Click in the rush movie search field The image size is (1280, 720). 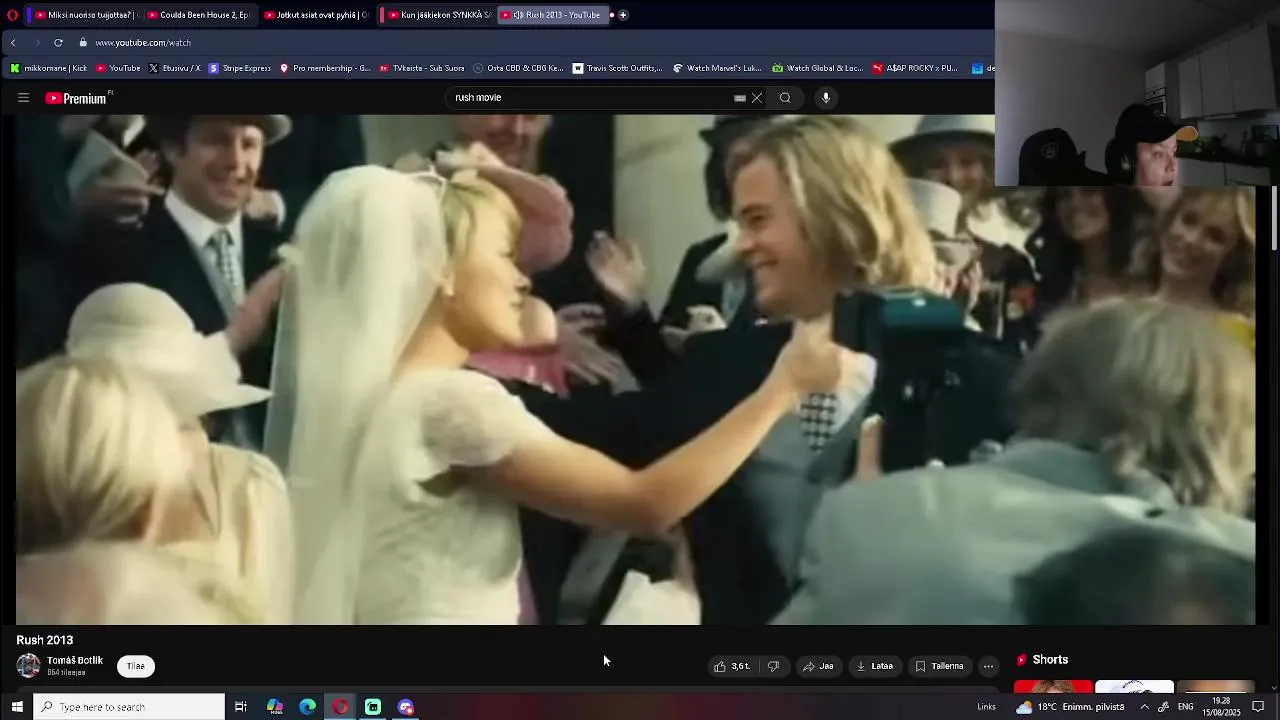pyautogui.click(x=590, y=98)
